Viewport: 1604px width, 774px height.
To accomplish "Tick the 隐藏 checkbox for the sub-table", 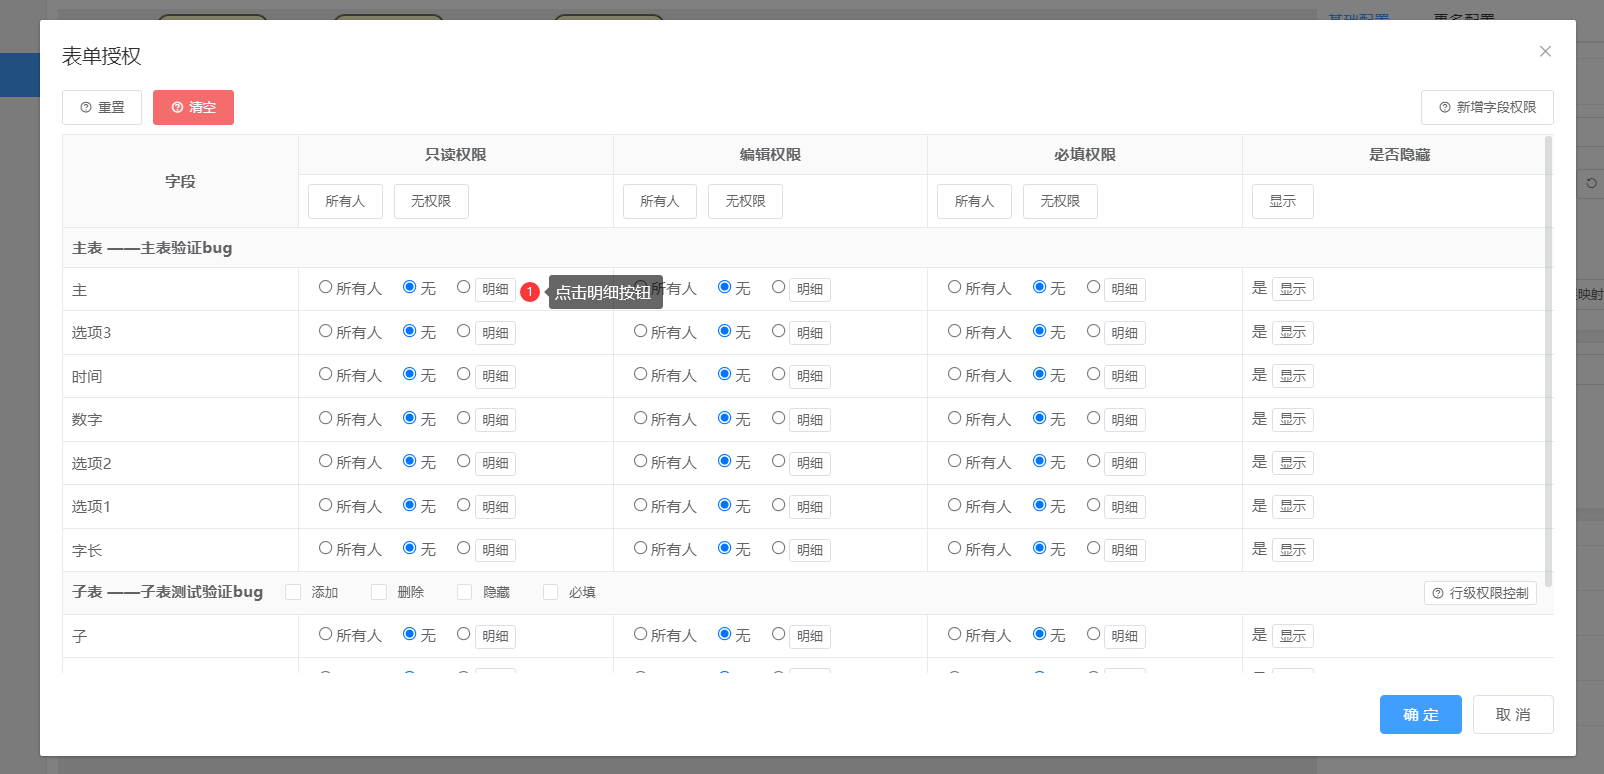I will tap(465, 592).
